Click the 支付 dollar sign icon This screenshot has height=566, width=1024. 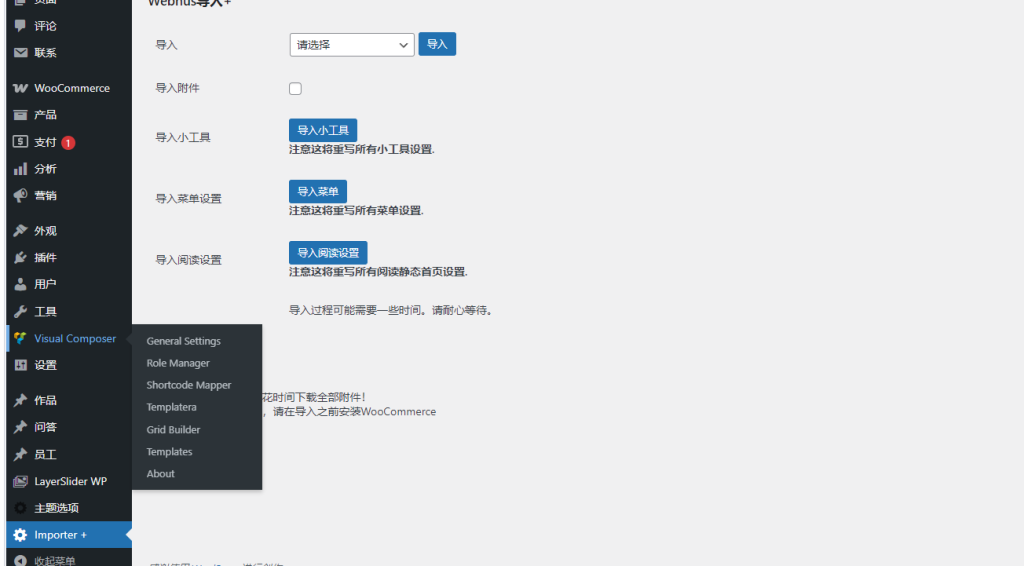pyautogui.click(x=20, y=142)
